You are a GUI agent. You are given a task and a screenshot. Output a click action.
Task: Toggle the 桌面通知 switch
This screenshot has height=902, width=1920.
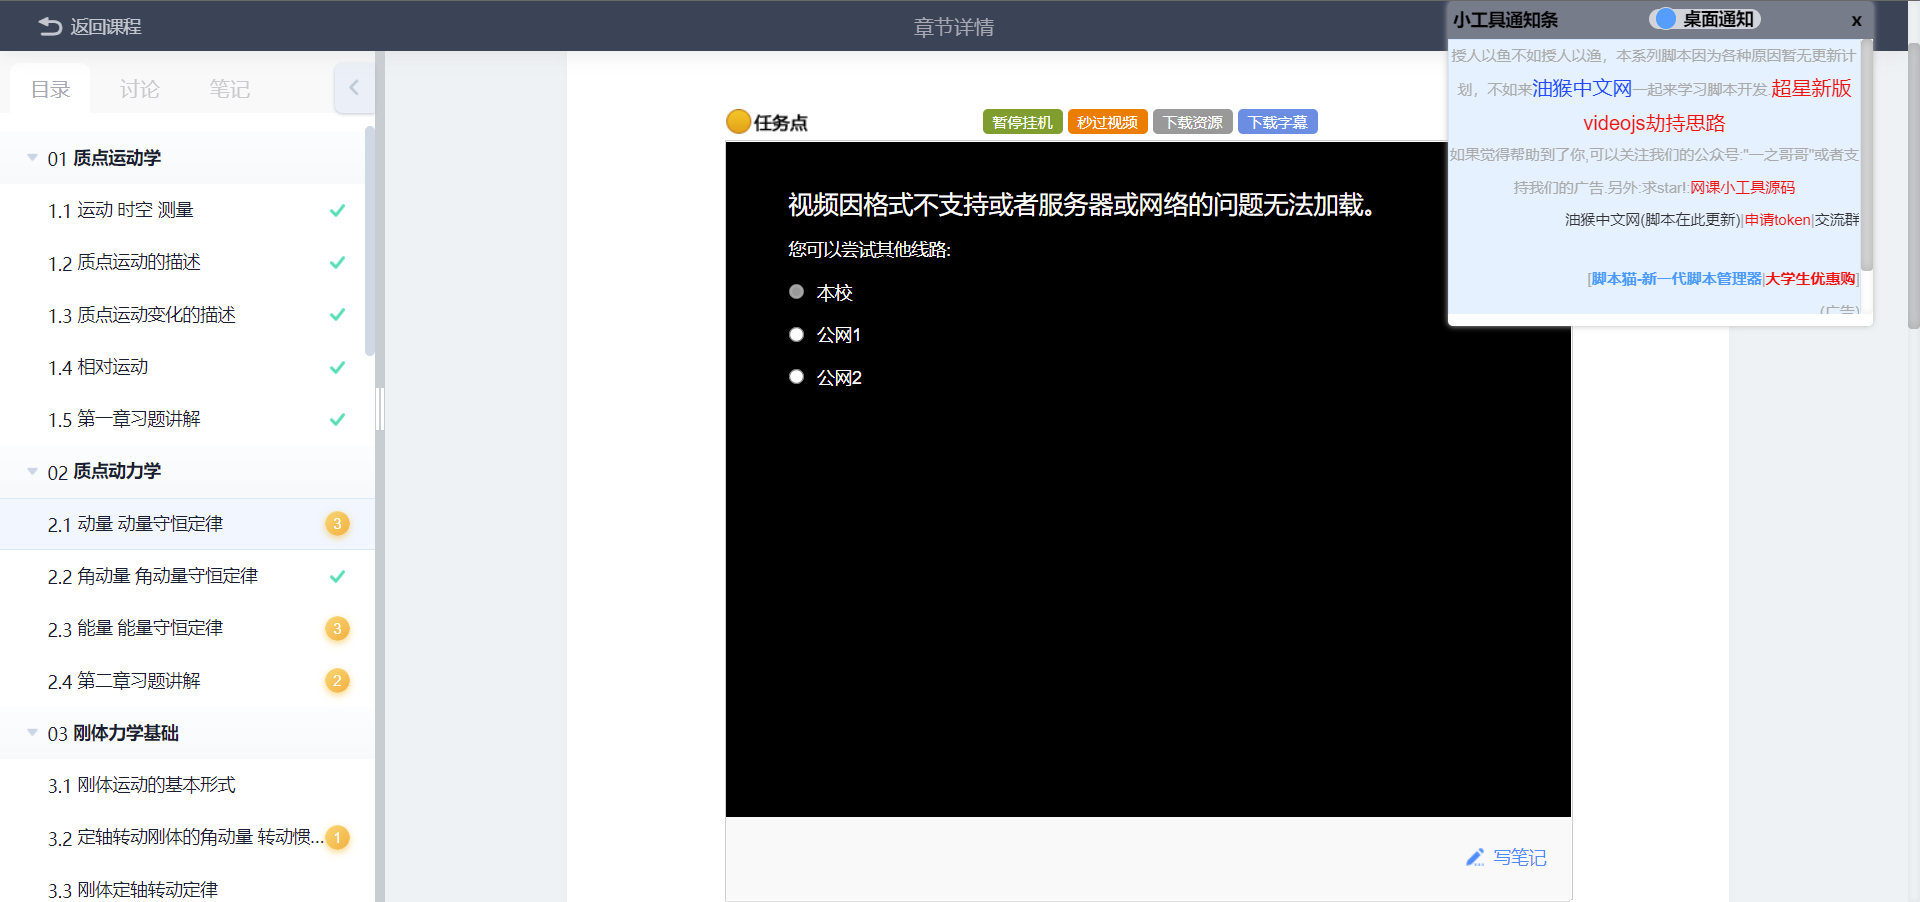tap(1665, 19)
